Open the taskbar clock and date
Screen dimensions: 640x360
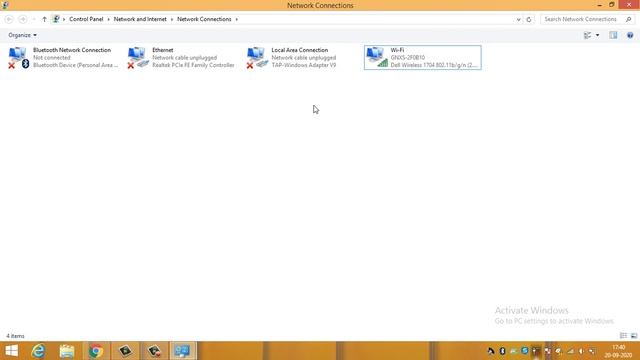618,351
